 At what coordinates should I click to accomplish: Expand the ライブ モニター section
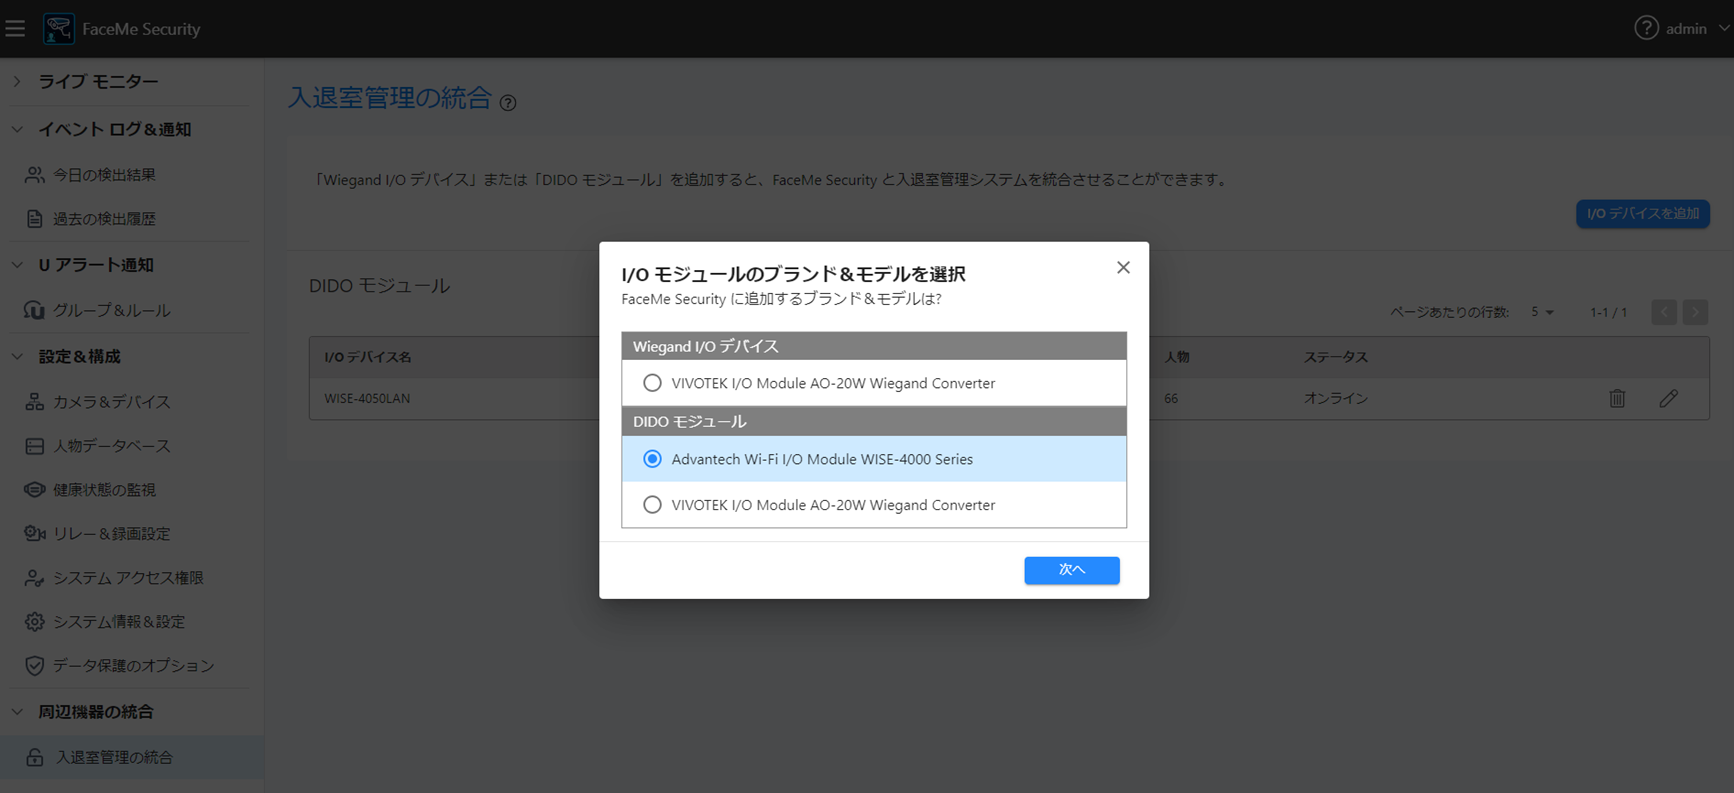[17, 82]
